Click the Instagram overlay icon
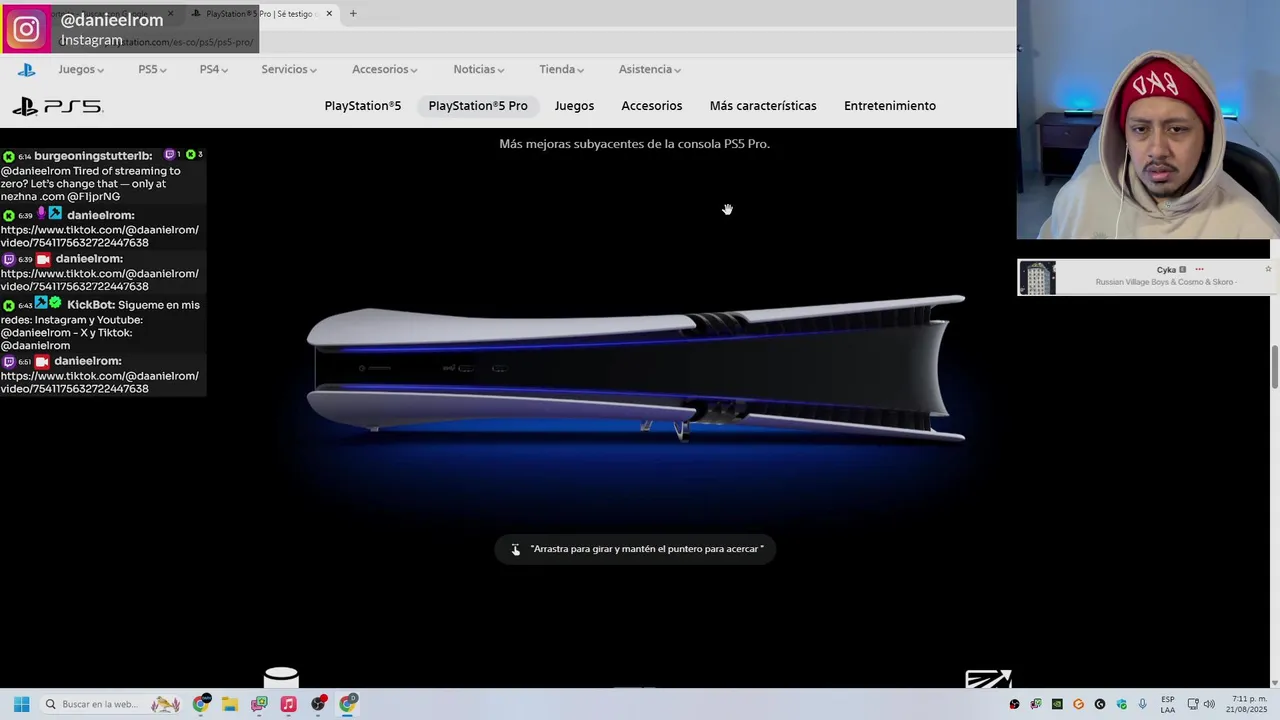This screenshot has height=720, width=1280. (27, 29)
